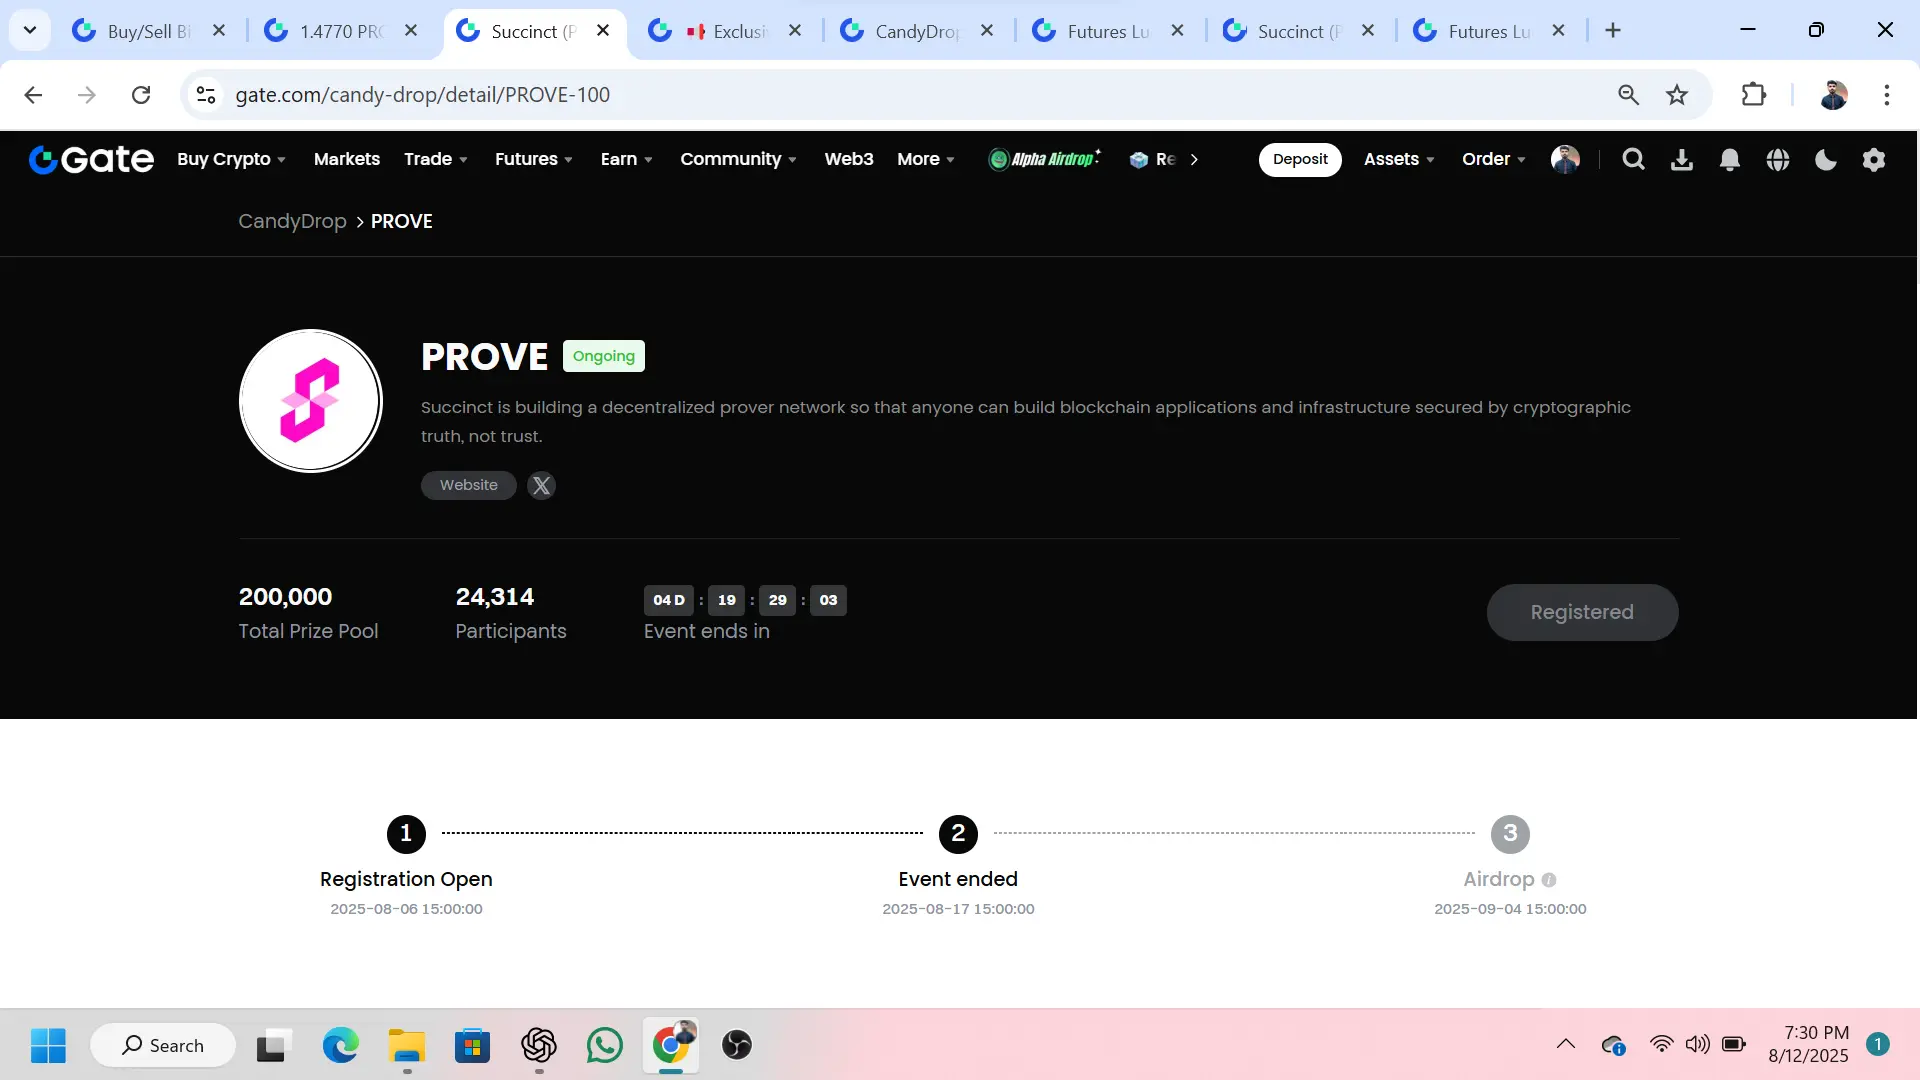The image size is (1920, 1080).
Task: Close the active Succinct tab
Action: [x=603, y=31]
